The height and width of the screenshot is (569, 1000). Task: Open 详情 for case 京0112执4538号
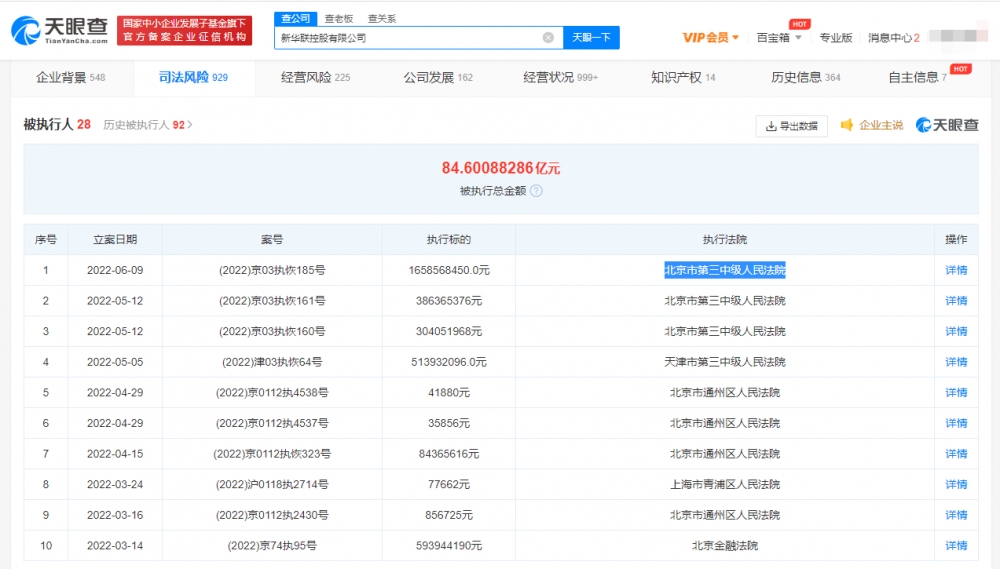(x=956, y=392)
